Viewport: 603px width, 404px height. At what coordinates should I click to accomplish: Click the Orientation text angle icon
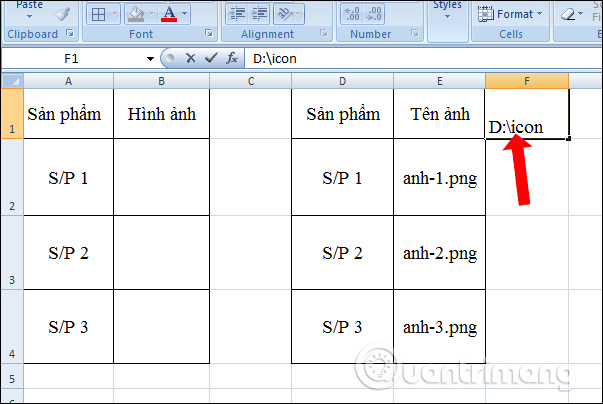tap(285, 14)
